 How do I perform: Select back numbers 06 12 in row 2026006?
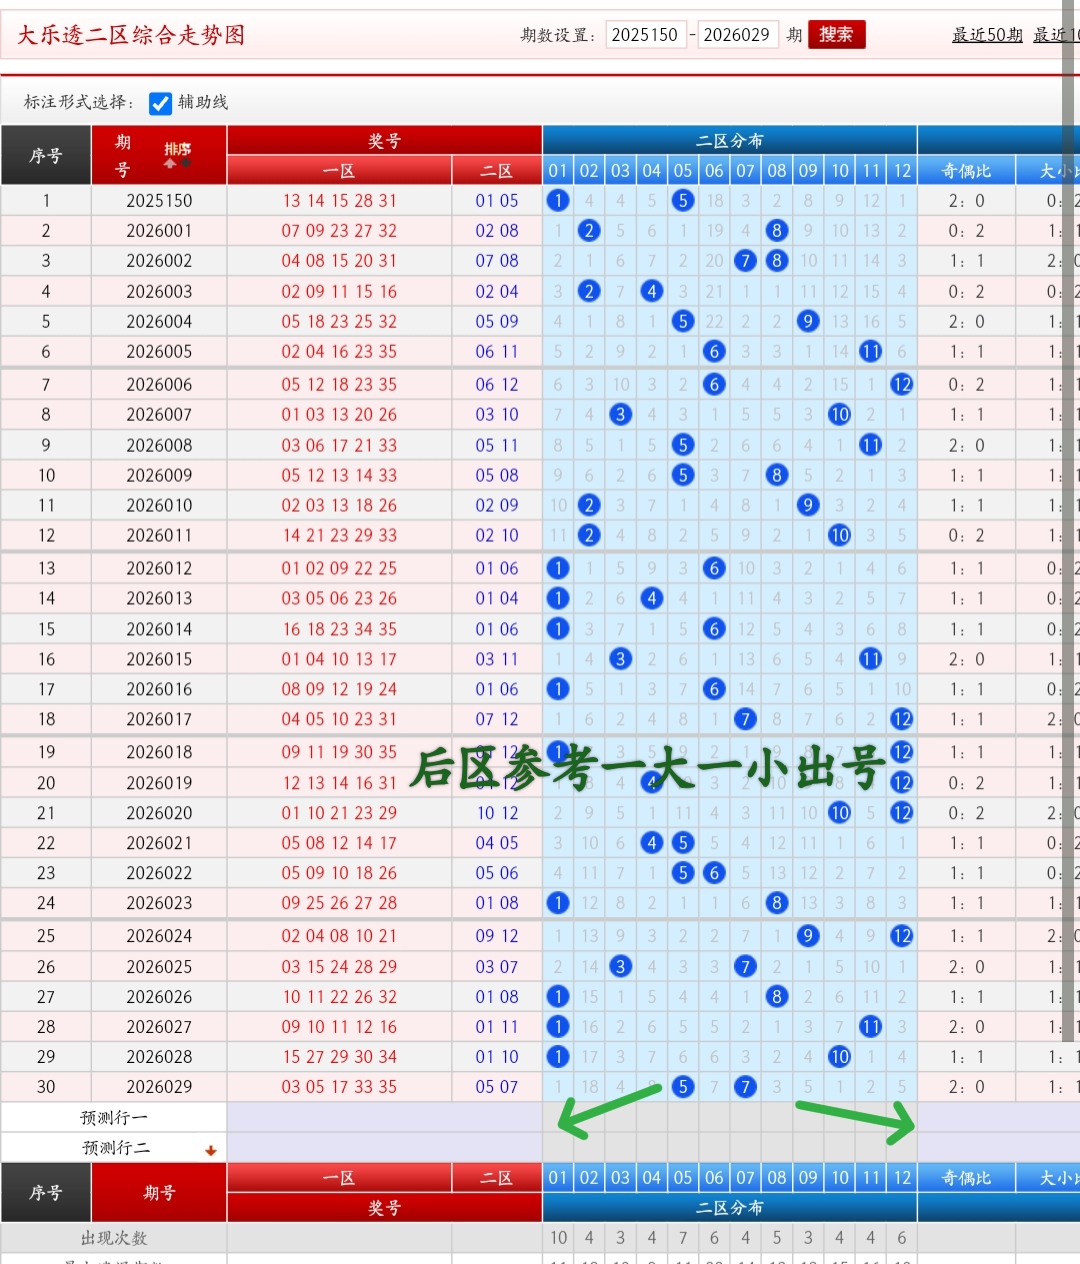497,385
